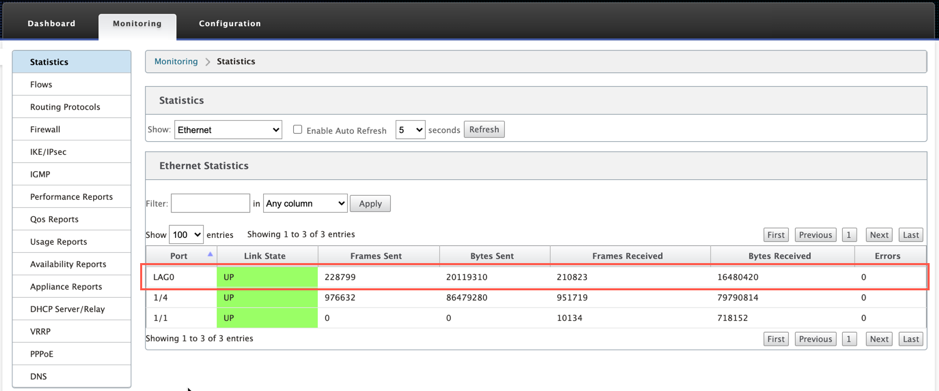Click top First pagination button
Image resolution: width=939 pixels, height=391 pixels.
(776, 235)
